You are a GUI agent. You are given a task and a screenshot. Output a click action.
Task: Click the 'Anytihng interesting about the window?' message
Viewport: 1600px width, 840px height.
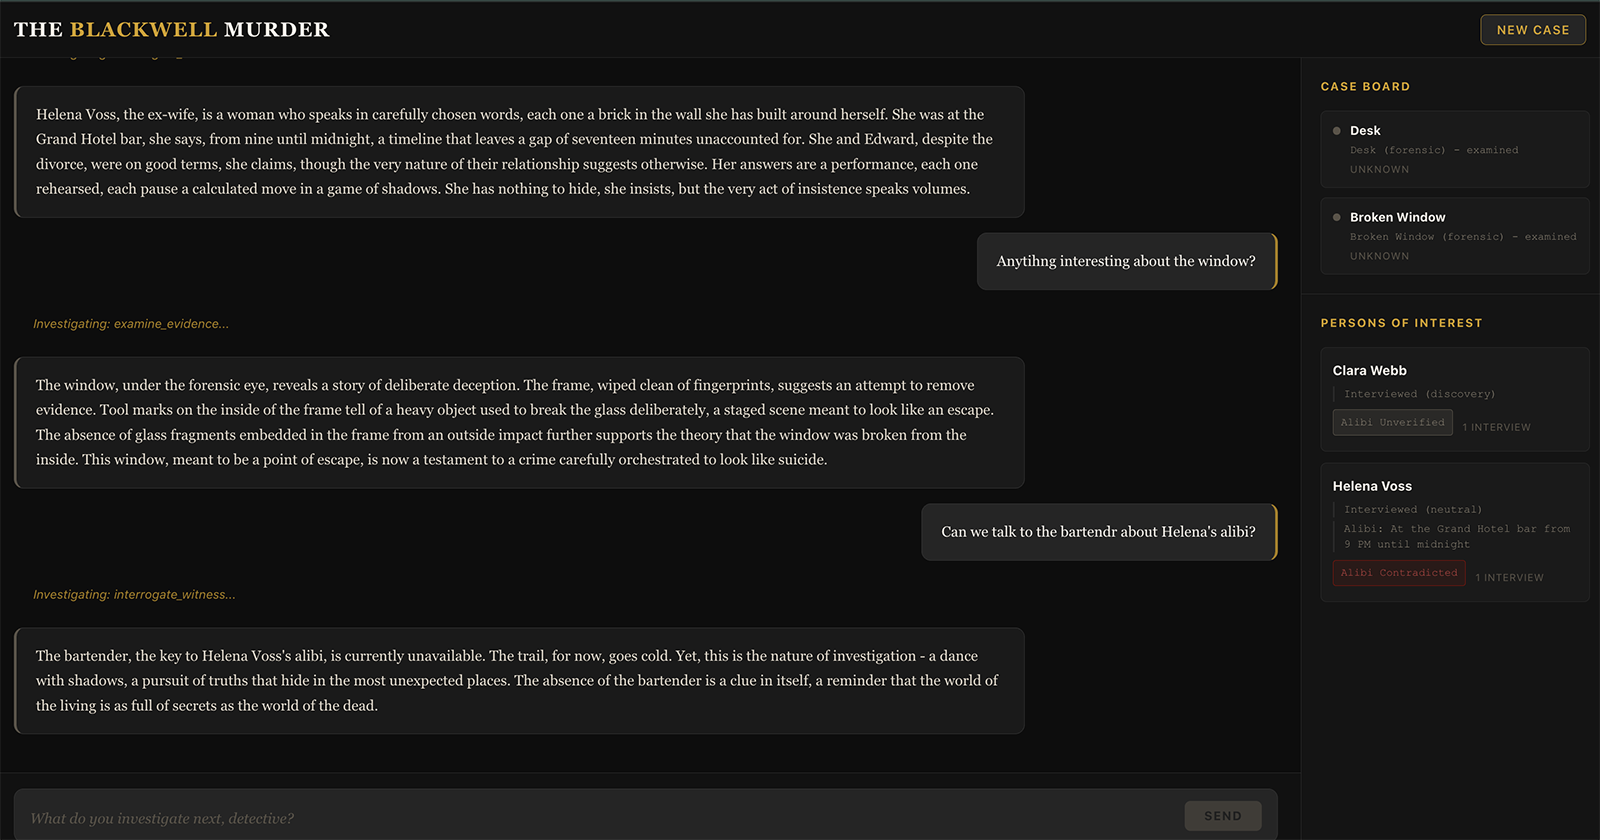(x=1126, y=261)
